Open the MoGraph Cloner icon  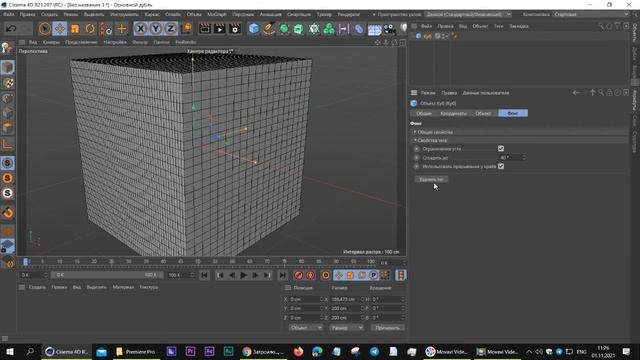coord(329,29)
